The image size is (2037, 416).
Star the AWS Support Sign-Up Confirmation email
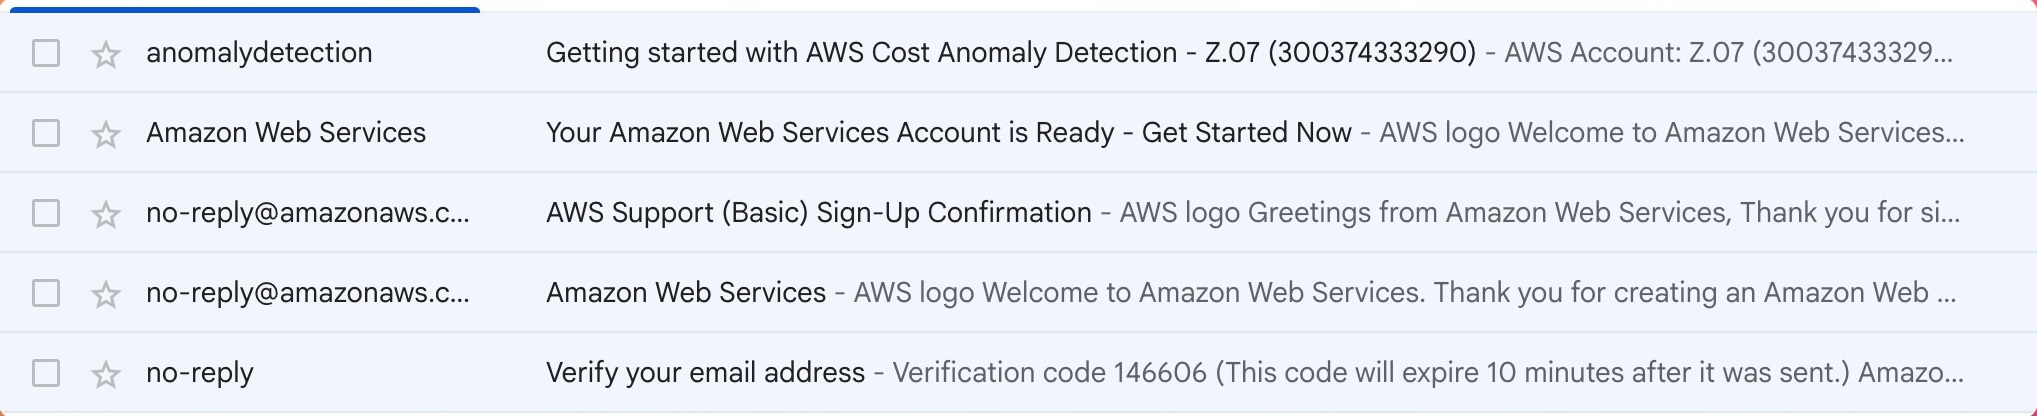105,214
